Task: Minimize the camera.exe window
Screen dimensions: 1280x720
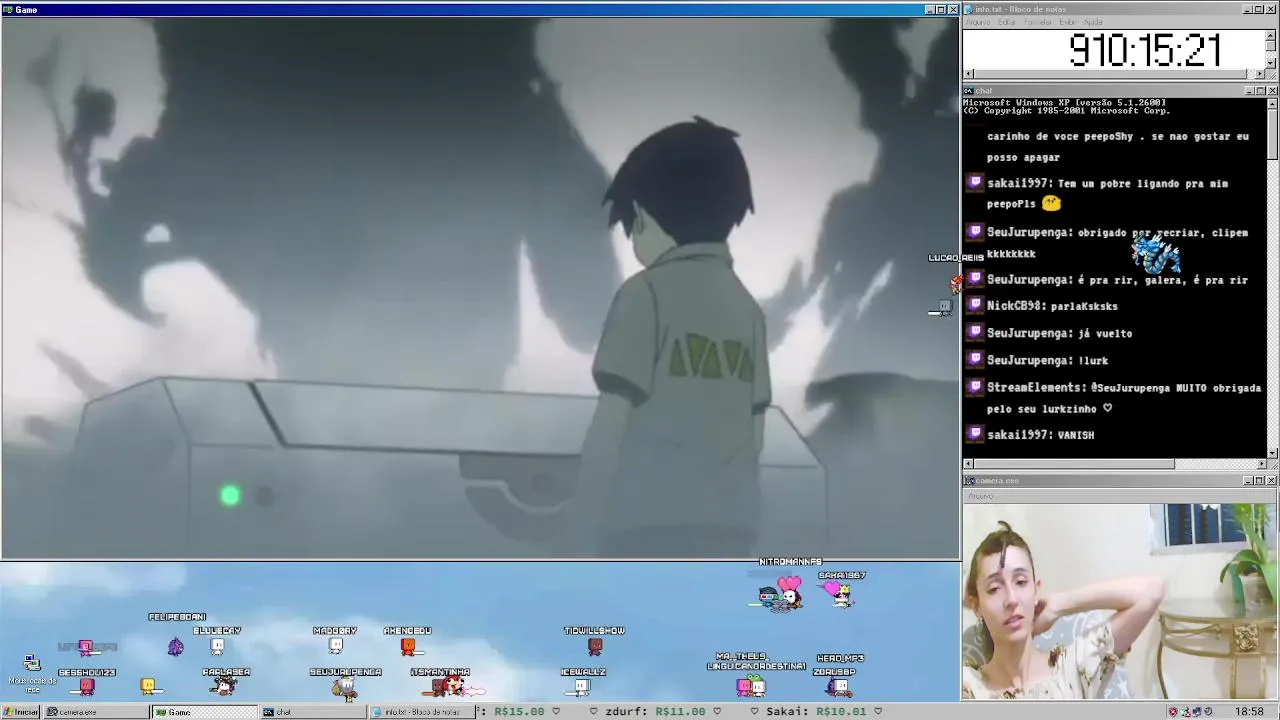Action: click(x=1249, y=481)
